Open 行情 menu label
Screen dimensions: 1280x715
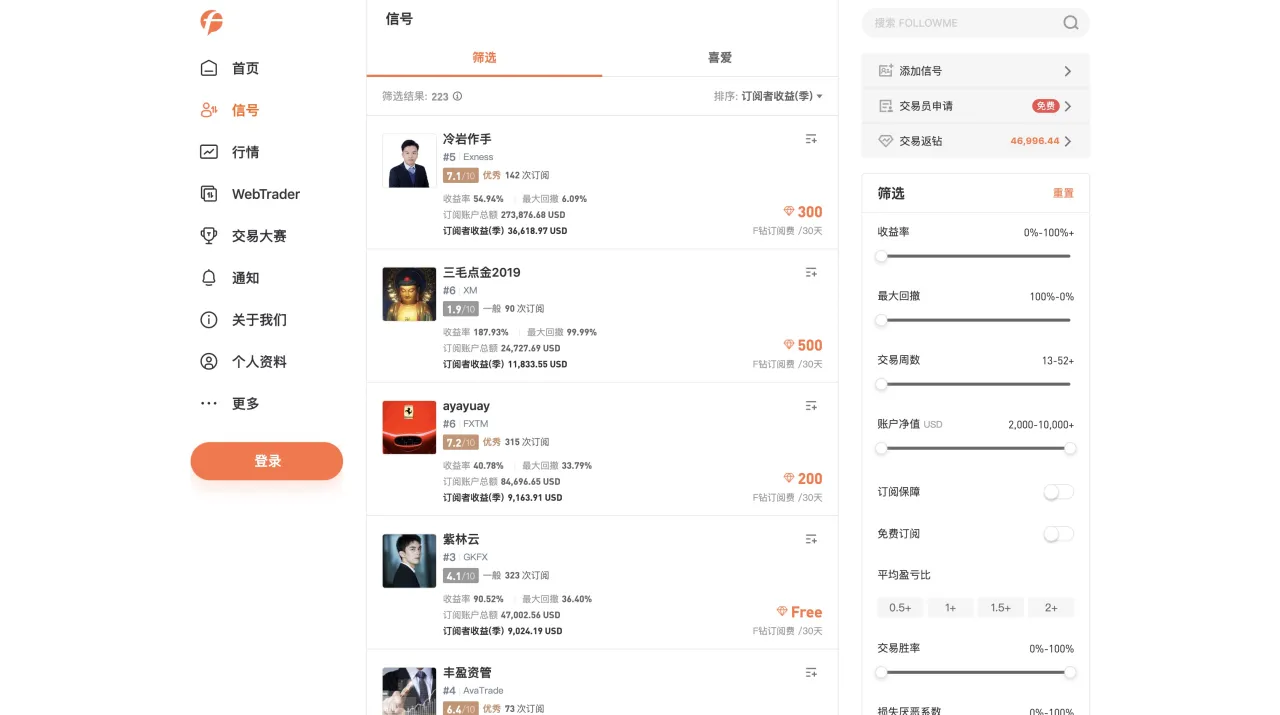[245, 152]
